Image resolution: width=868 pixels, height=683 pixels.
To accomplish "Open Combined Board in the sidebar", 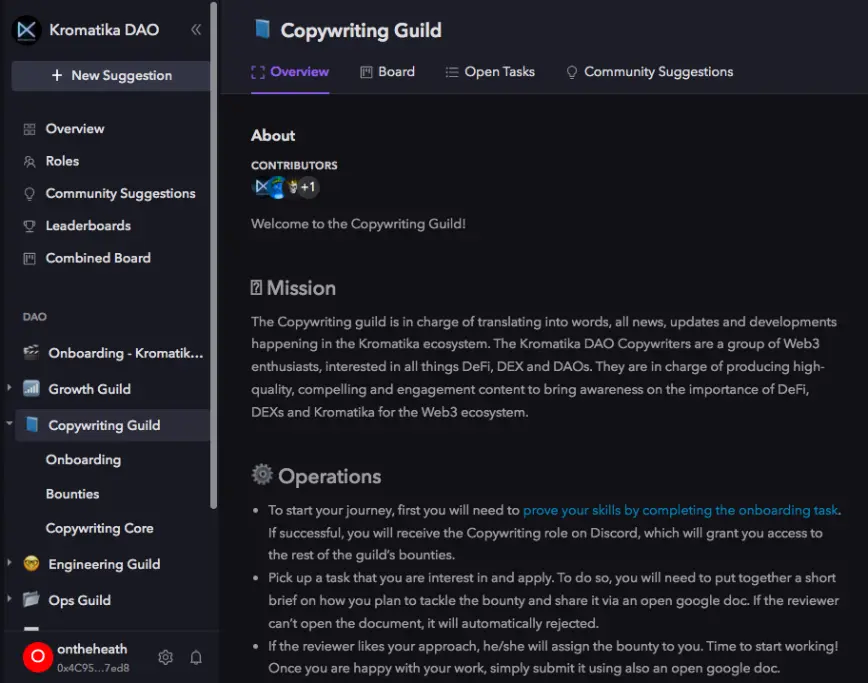I will [x=98, y=258].
